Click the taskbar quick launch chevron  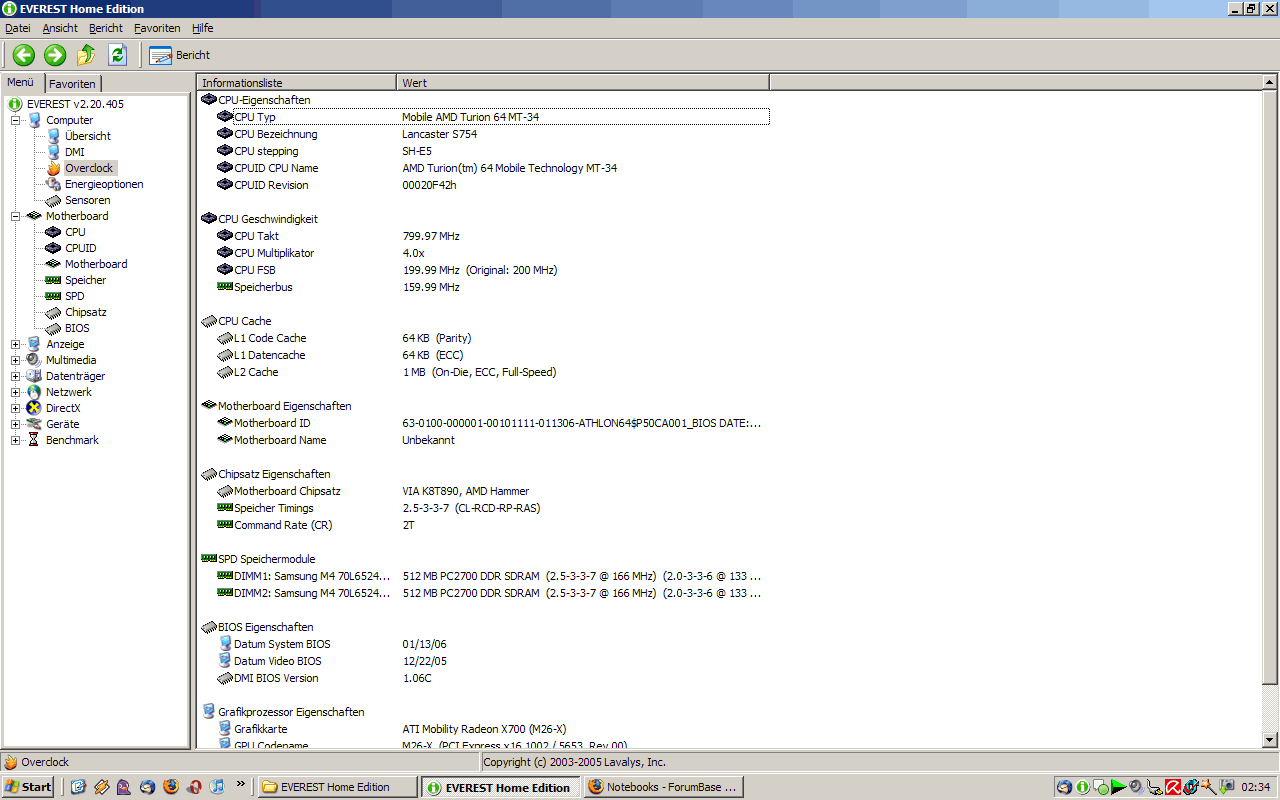pos(241,786)
